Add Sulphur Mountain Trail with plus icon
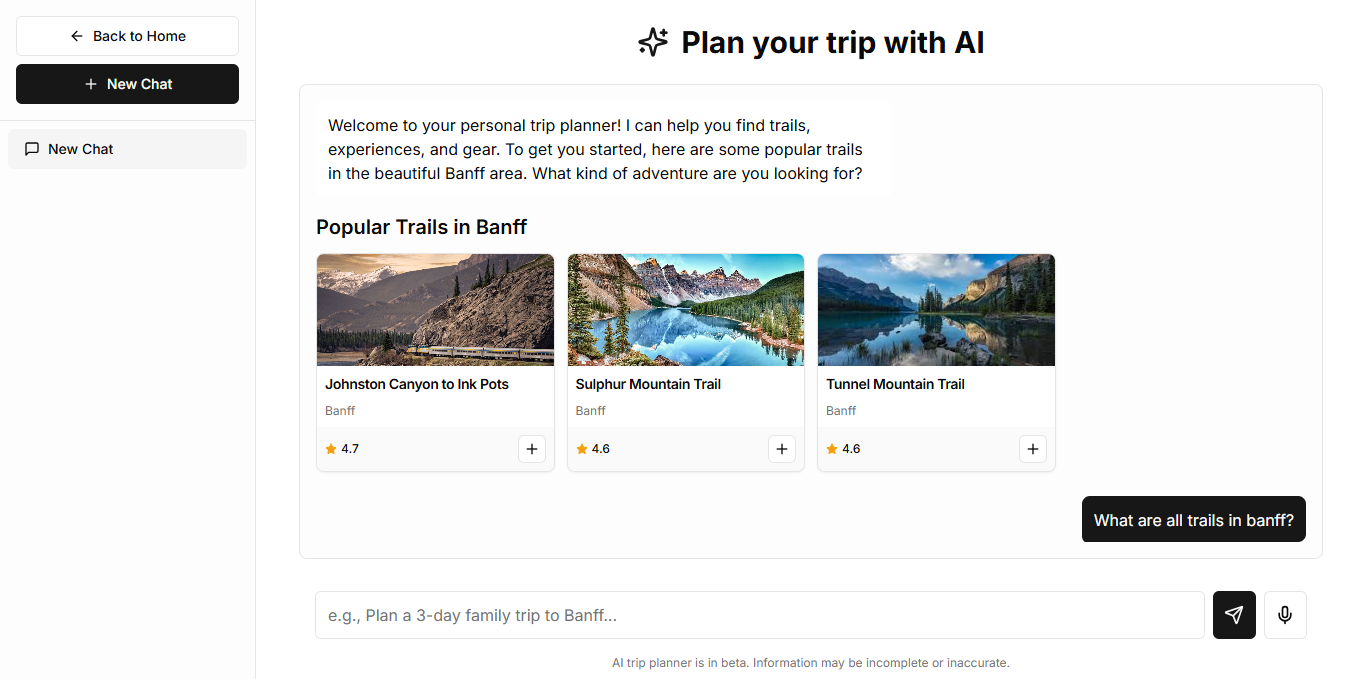1366x679 pixels. pyautogui.click(x=782, y=449)
